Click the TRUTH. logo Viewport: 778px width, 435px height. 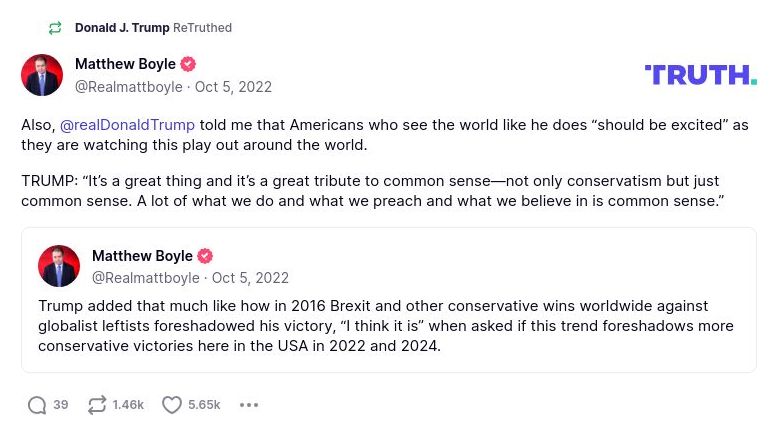click(x=700, y=75)
